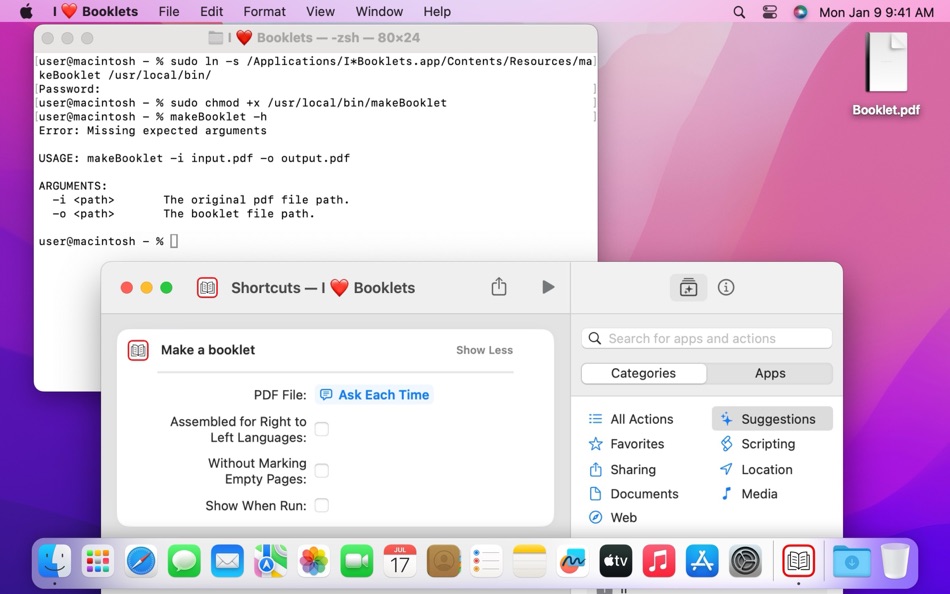Image resolution: width=950 pixels, height=594 pixels.
Task: Select the Suggestions category
Action: click(770, 418)
